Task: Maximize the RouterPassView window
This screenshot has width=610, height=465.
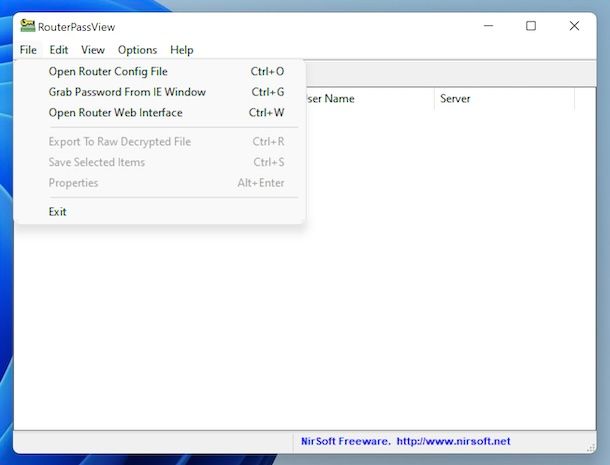Action: pyautogui.click(x=531, y=26)
